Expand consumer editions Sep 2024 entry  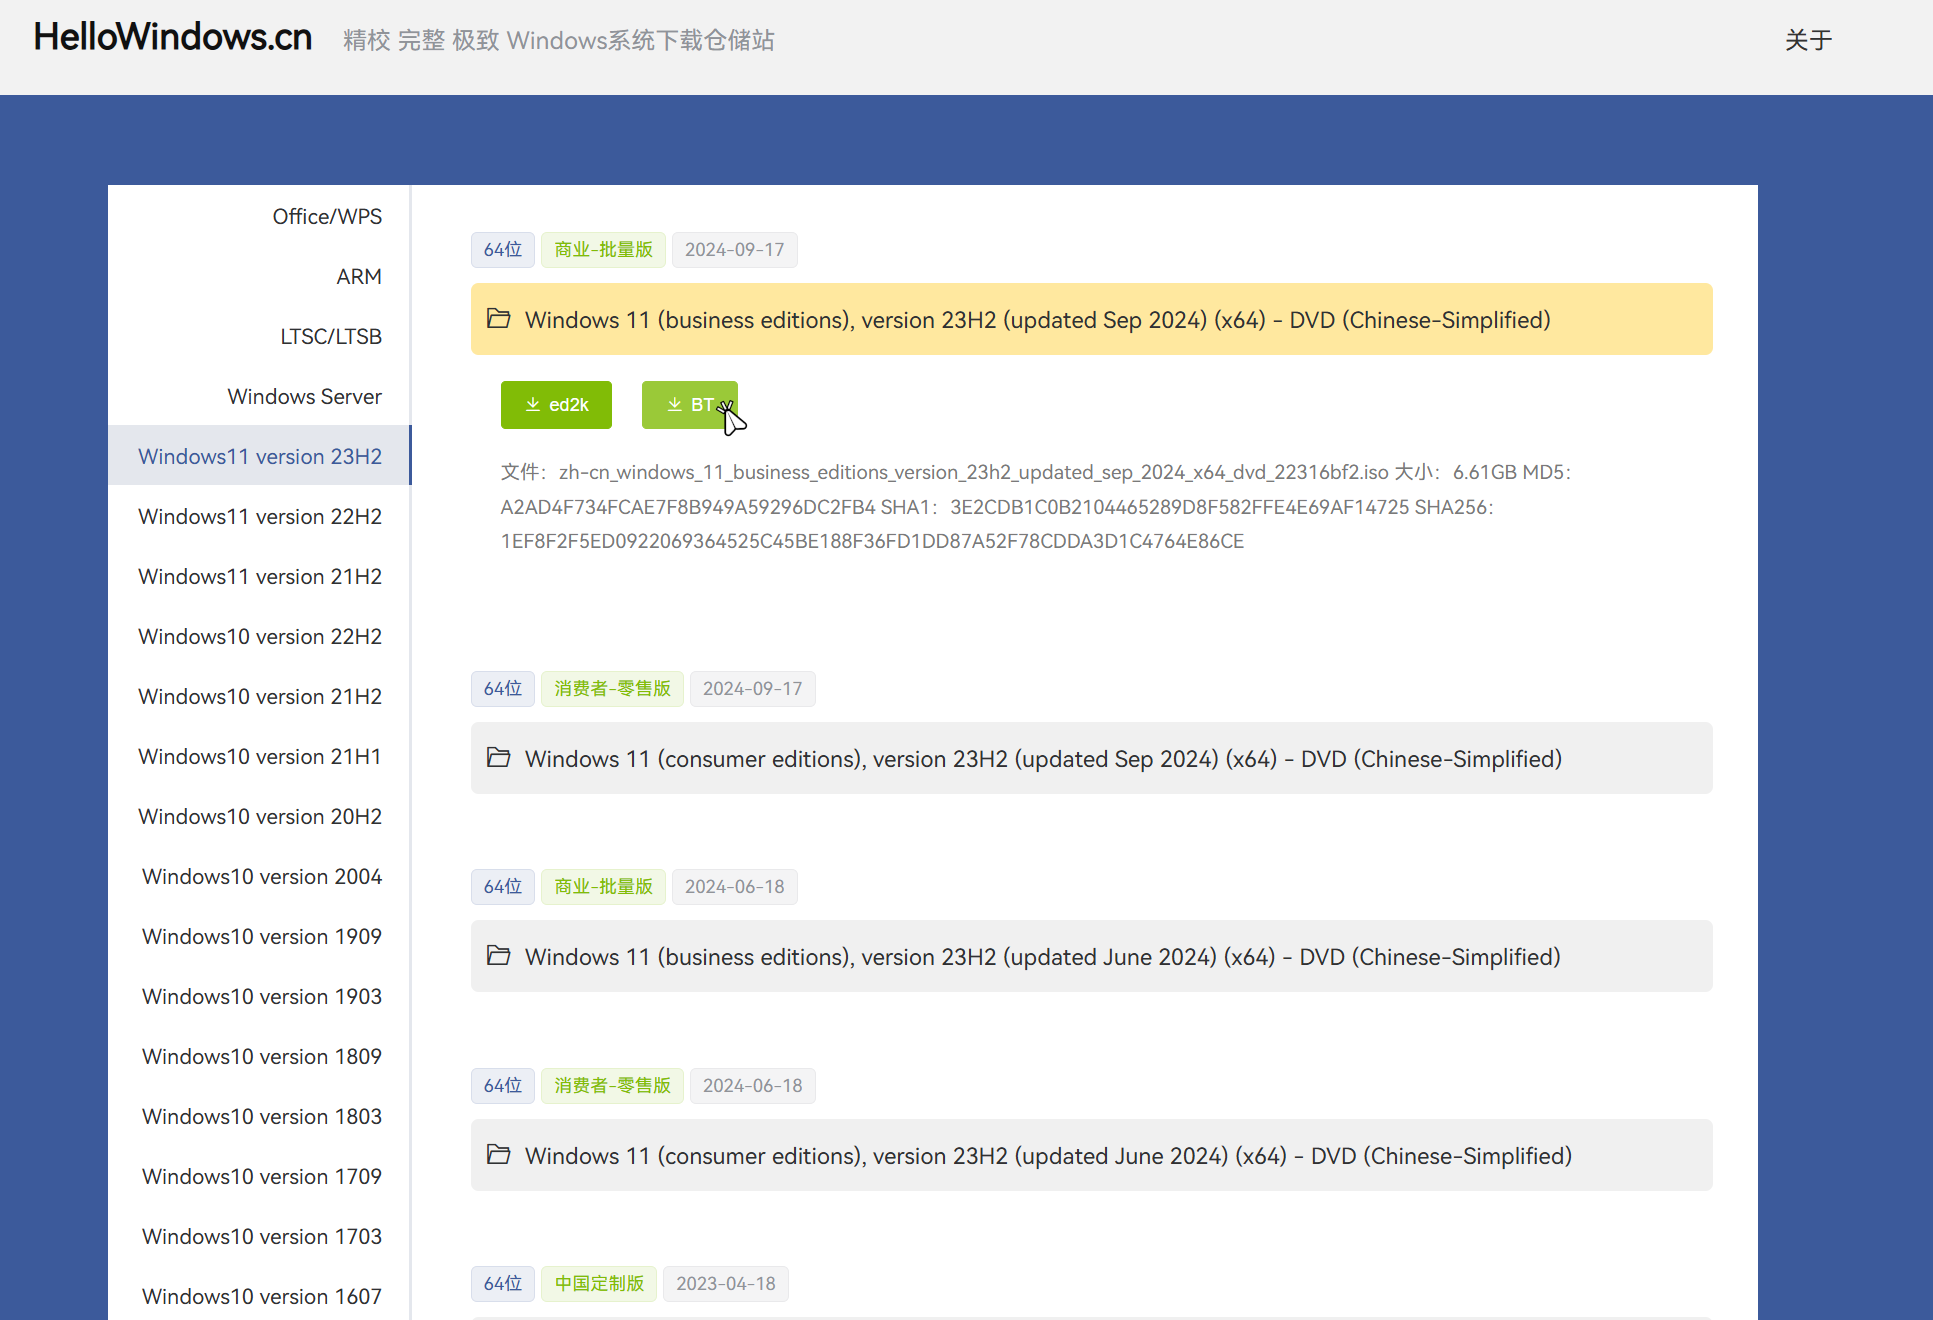[1091, 758]
